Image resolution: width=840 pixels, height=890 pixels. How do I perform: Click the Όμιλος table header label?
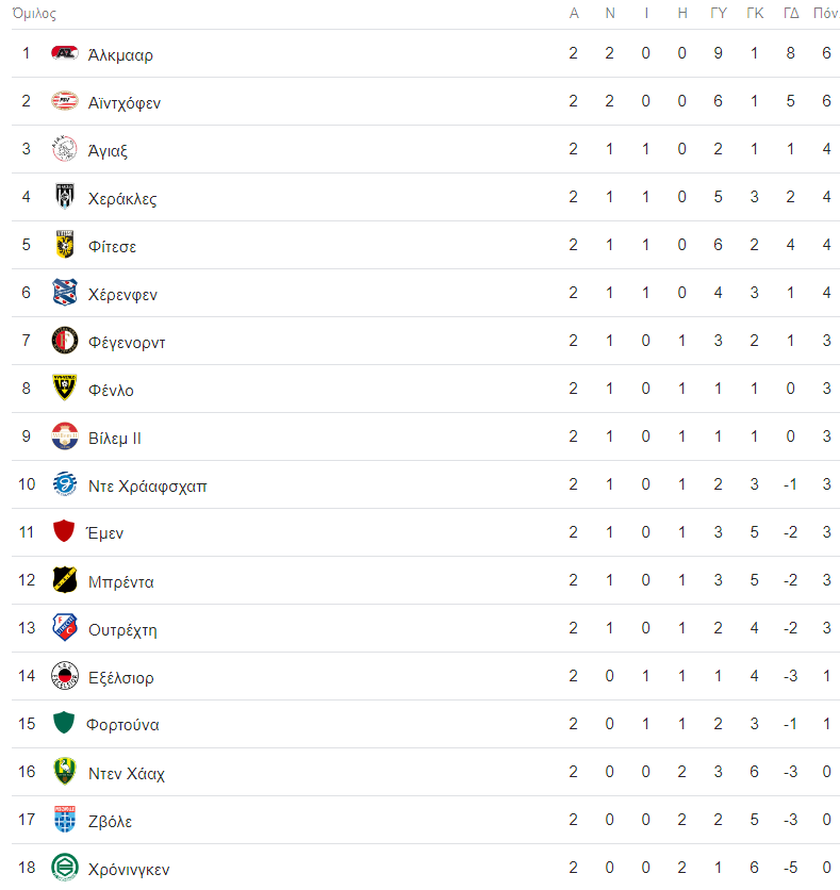point(34,14)
